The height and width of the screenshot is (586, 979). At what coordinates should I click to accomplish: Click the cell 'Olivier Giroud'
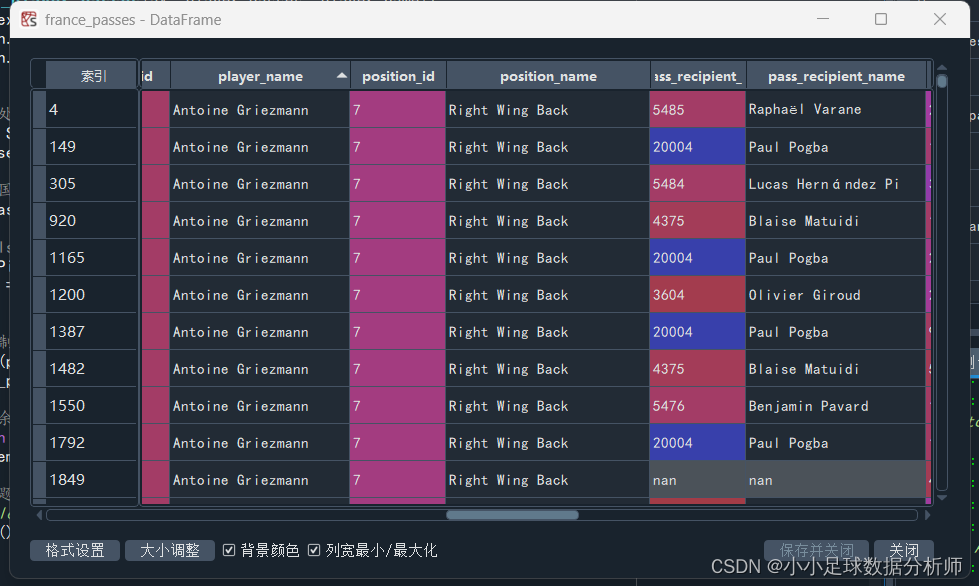(x=835, y=295)
